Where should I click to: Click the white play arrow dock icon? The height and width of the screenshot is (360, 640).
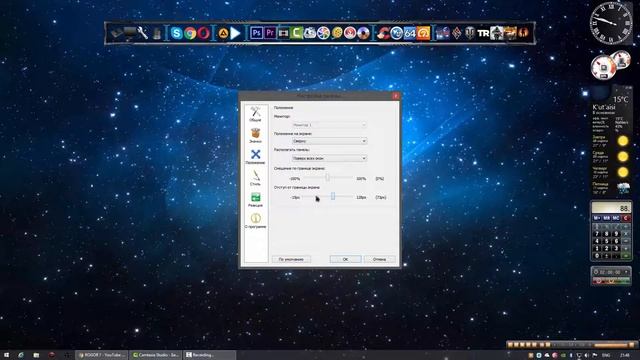tap(236, 33)
